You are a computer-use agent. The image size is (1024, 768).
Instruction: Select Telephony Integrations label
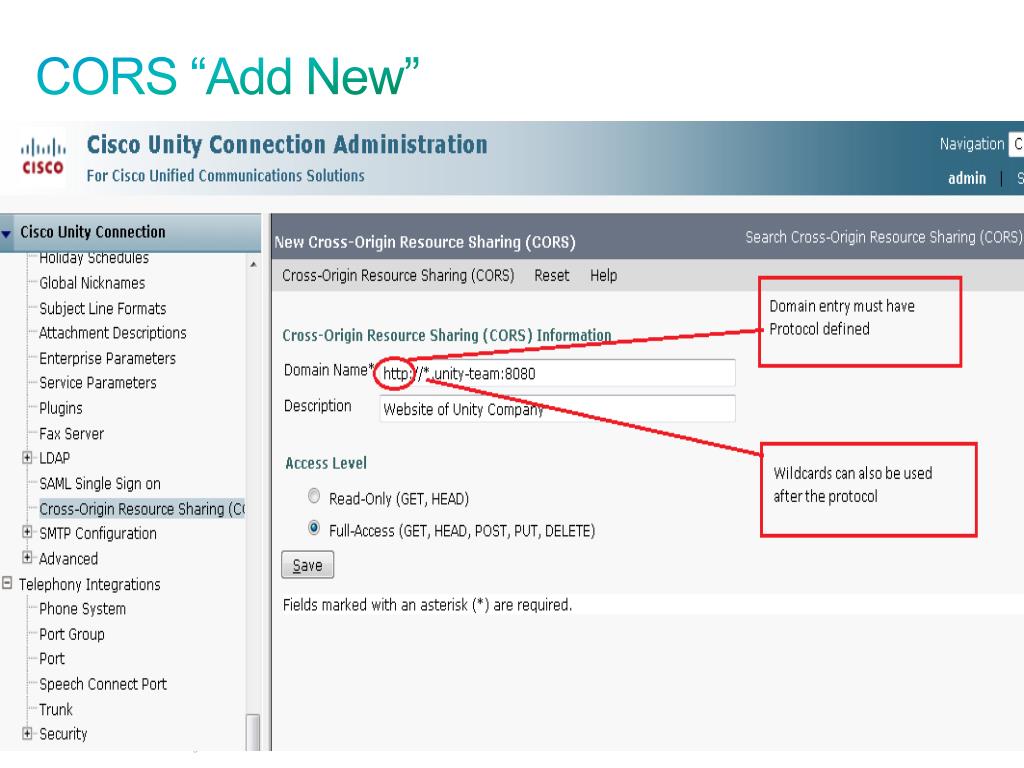[x=89, y=584]
